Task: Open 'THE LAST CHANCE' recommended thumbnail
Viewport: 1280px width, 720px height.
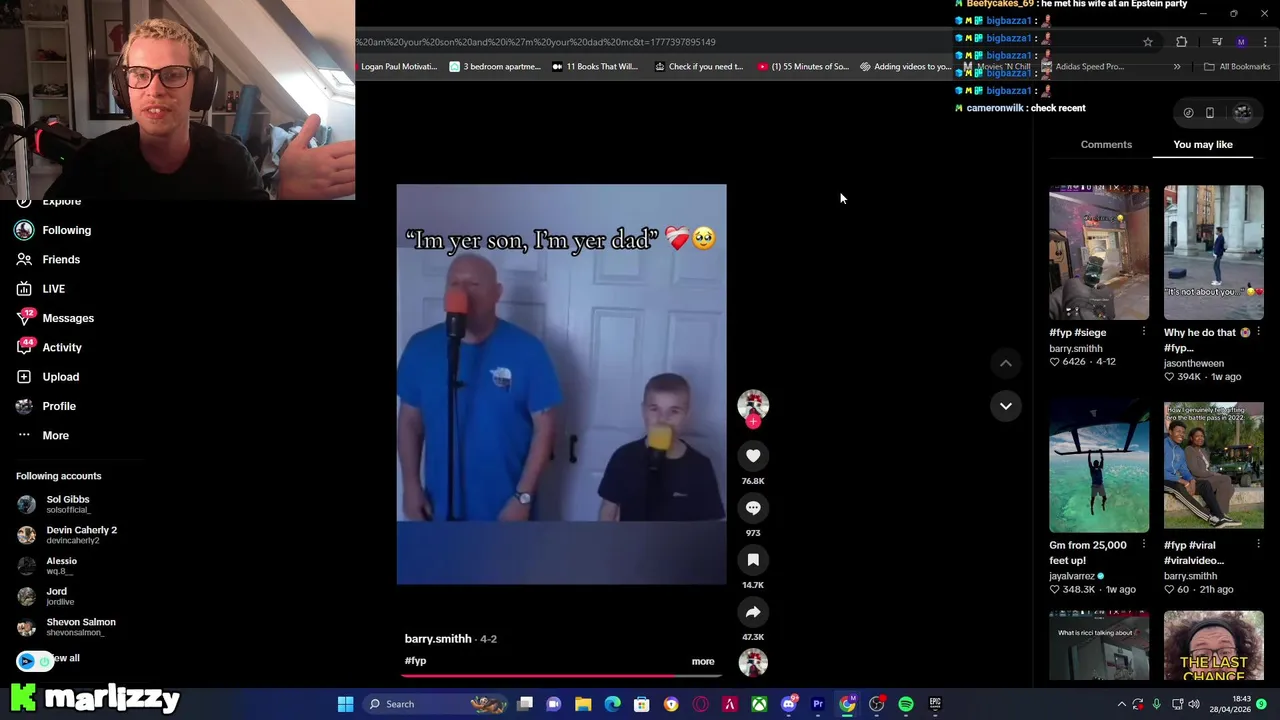Action: [1213, 647]
